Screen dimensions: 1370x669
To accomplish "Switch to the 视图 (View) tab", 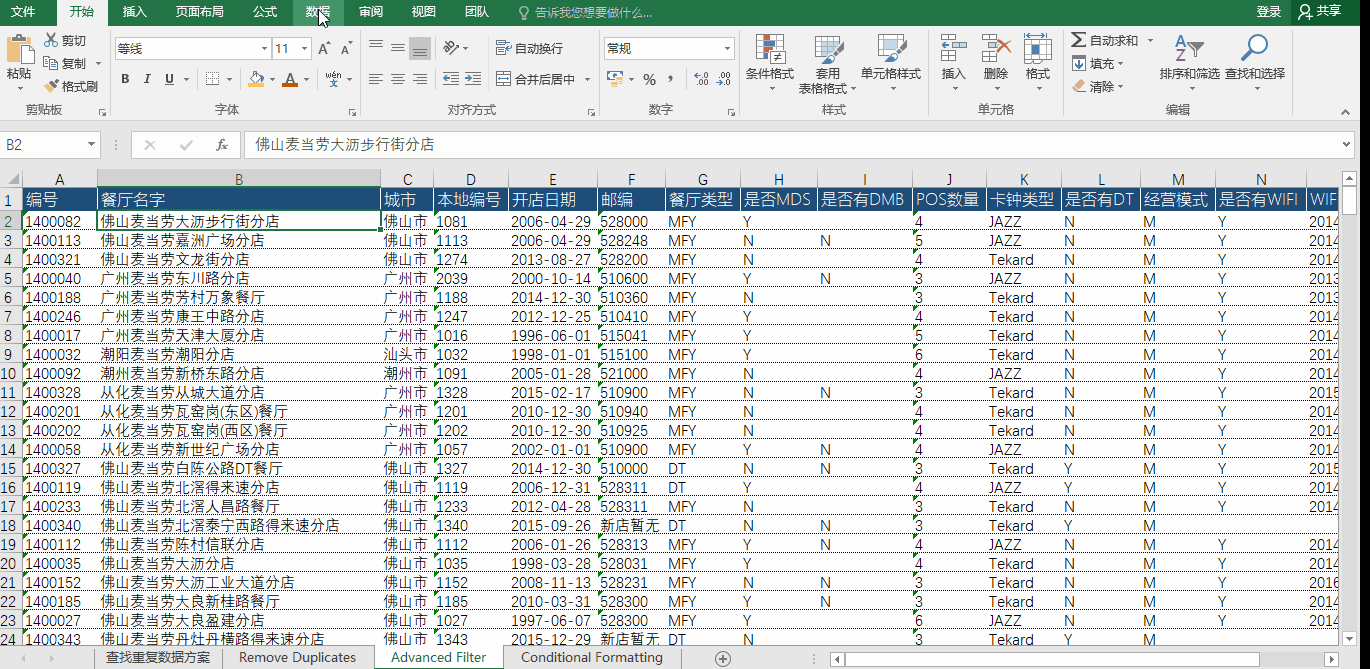I will pyautogui.click(x=424, y=12).
